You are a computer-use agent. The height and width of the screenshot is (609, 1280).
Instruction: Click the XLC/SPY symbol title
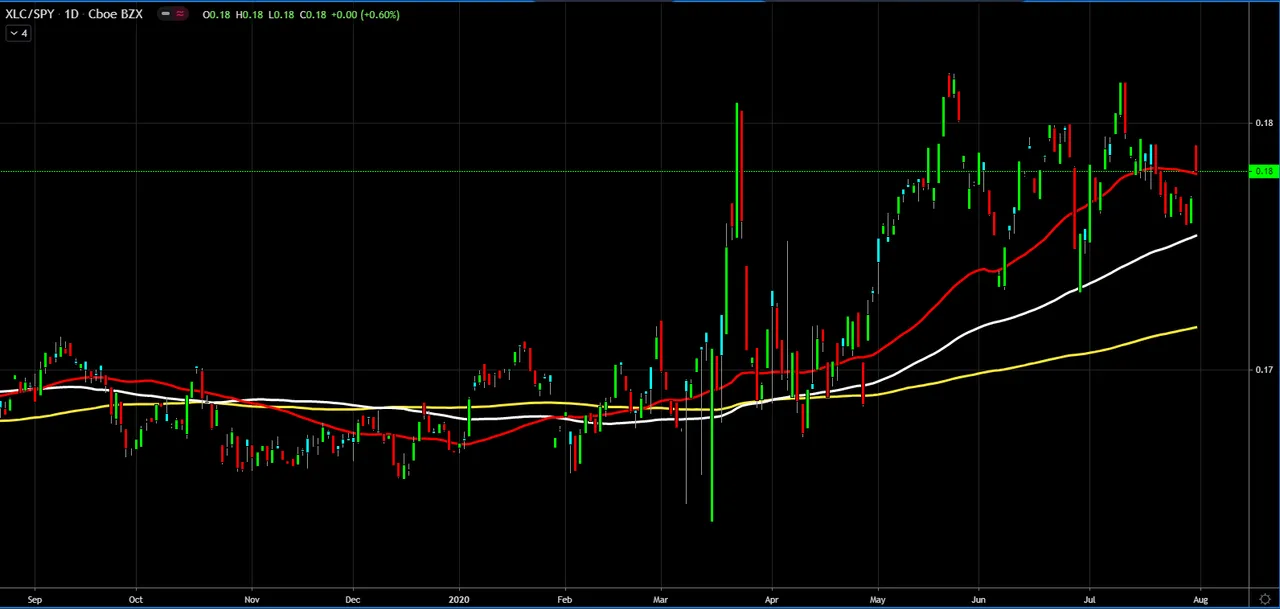coord(29,14)
